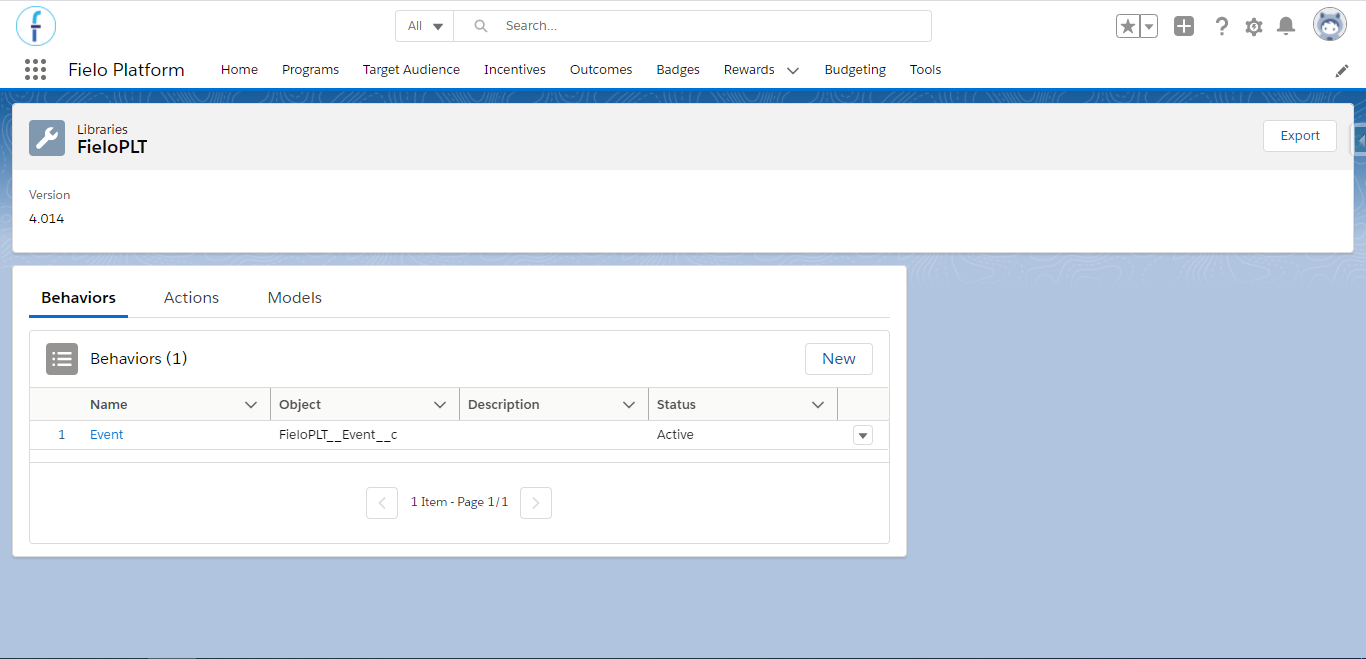Click the Fielo Platform app name

126,70
